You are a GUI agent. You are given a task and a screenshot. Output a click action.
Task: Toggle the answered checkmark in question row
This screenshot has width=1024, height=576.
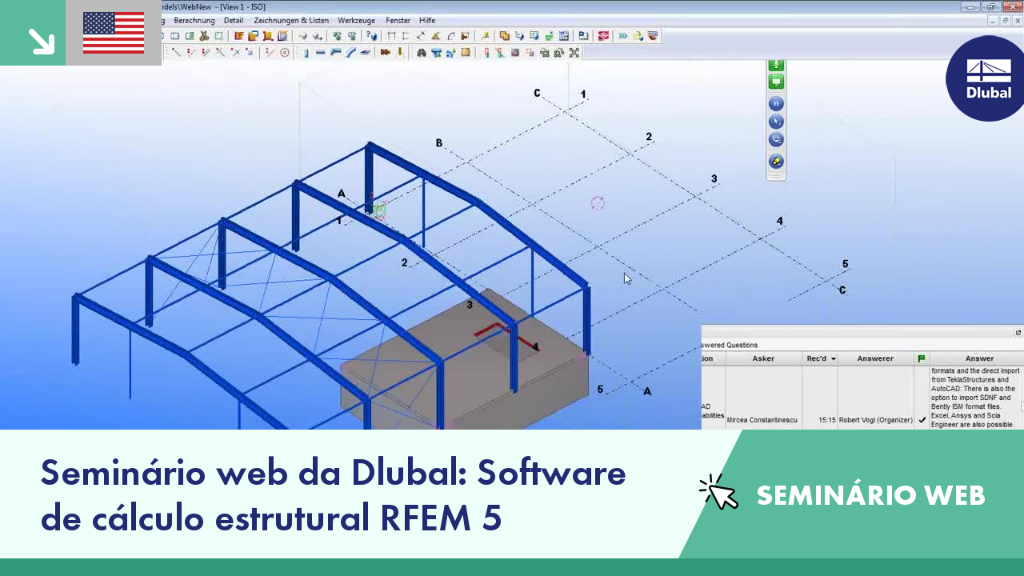click(921, 420)
